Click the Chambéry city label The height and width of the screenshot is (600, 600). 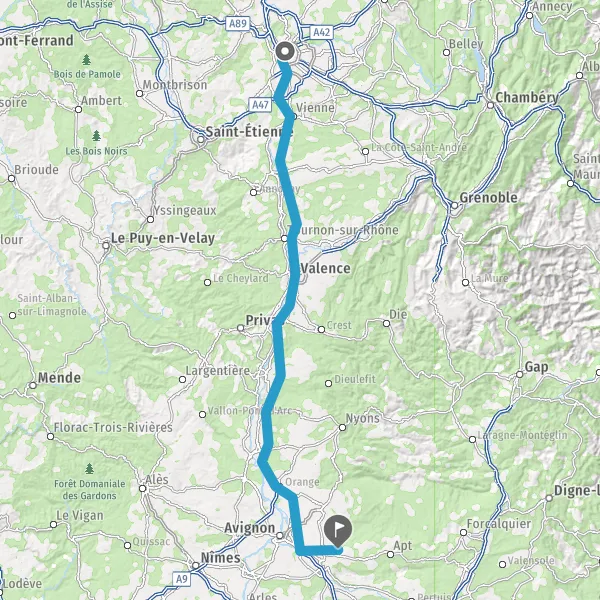(527, 97)
